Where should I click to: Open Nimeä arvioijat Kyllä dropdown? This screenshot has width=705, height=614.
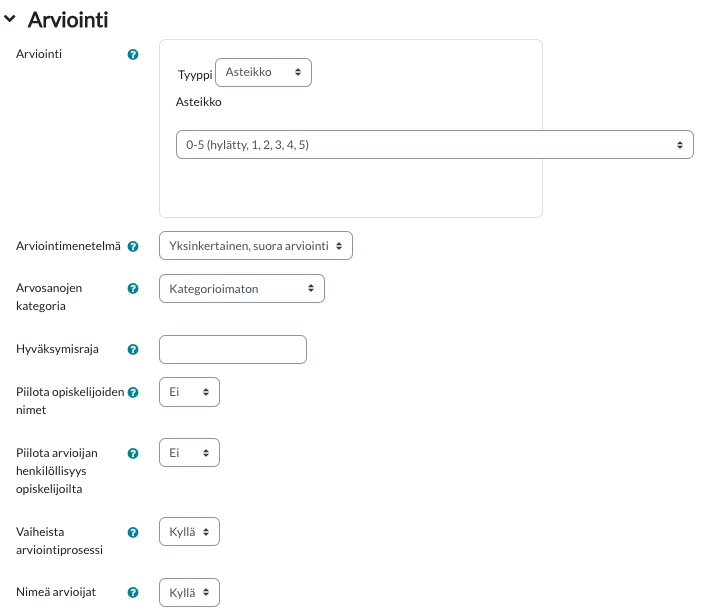(189, 592)
